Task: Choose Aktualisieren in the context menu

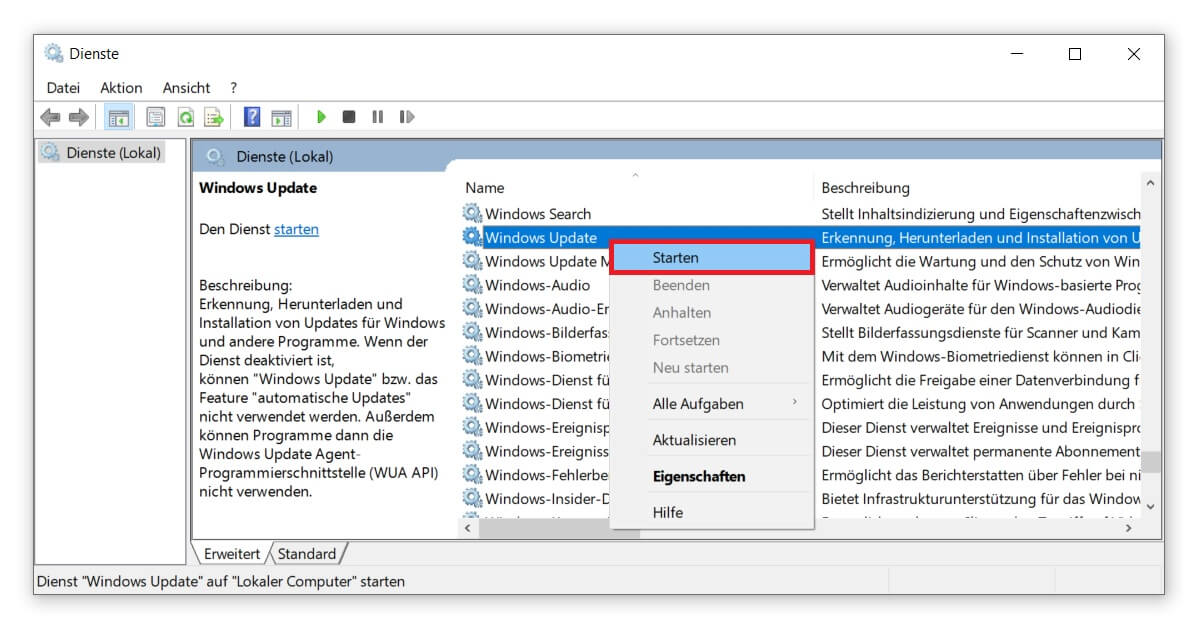Action: (x=711, y=440)
